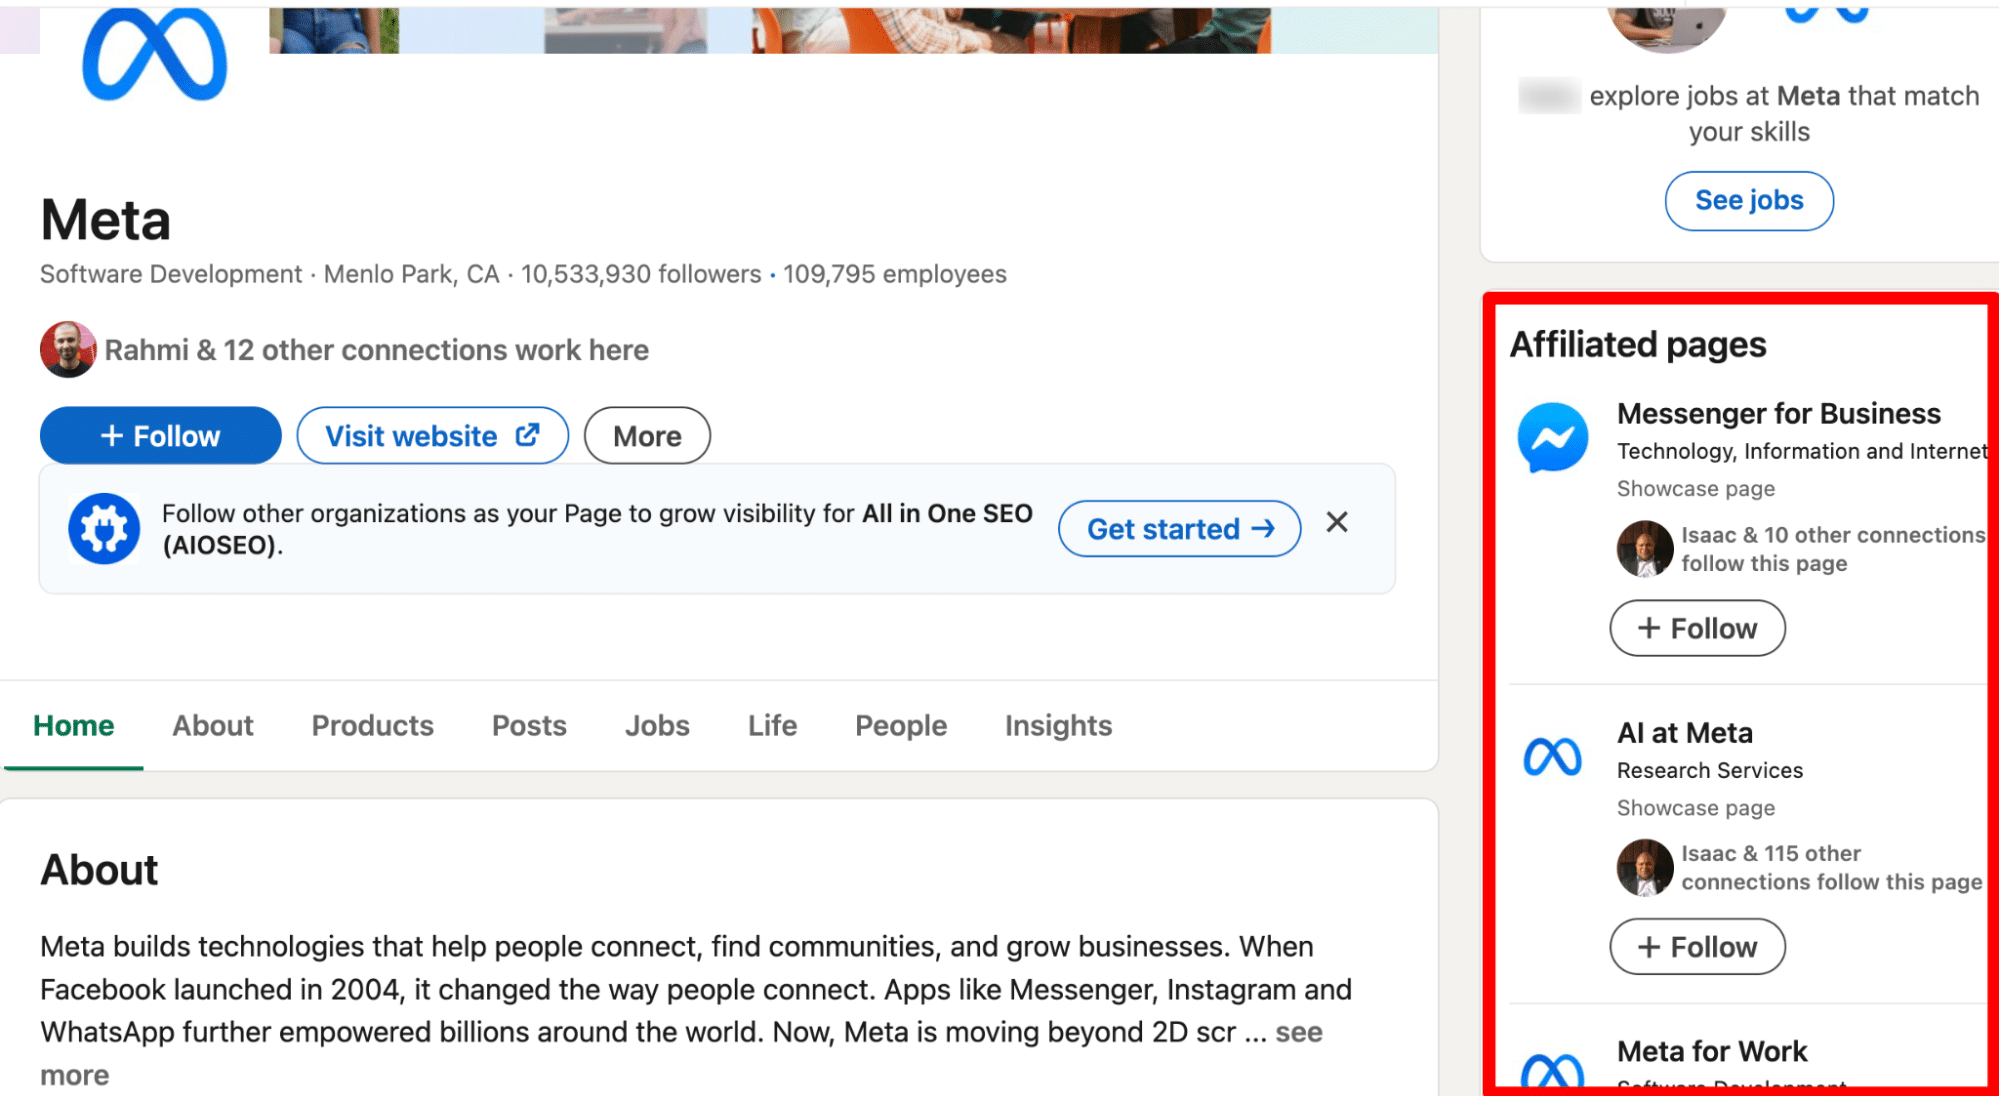Open the Products tab
The width and height of the screenshot is (1999, 1097).
pyautogui.click(x=373, y=726)
